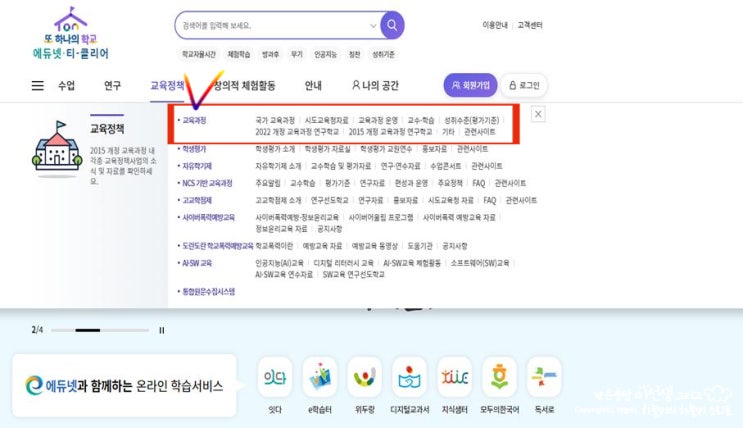
Task: Open the 학생평가 교원연수 link
Action: click(386, 149)
